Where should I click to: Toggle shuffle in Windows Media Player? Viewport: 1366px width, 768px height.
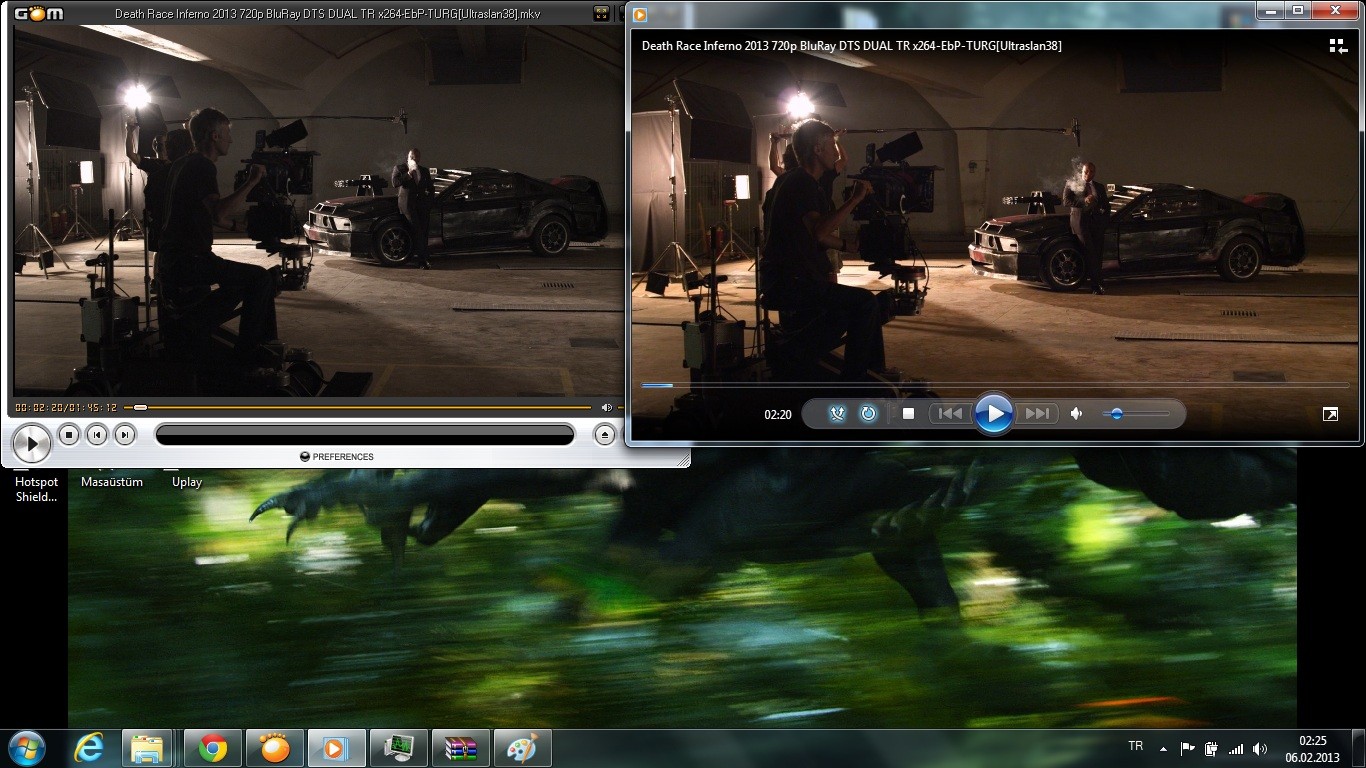click(837, 414)
